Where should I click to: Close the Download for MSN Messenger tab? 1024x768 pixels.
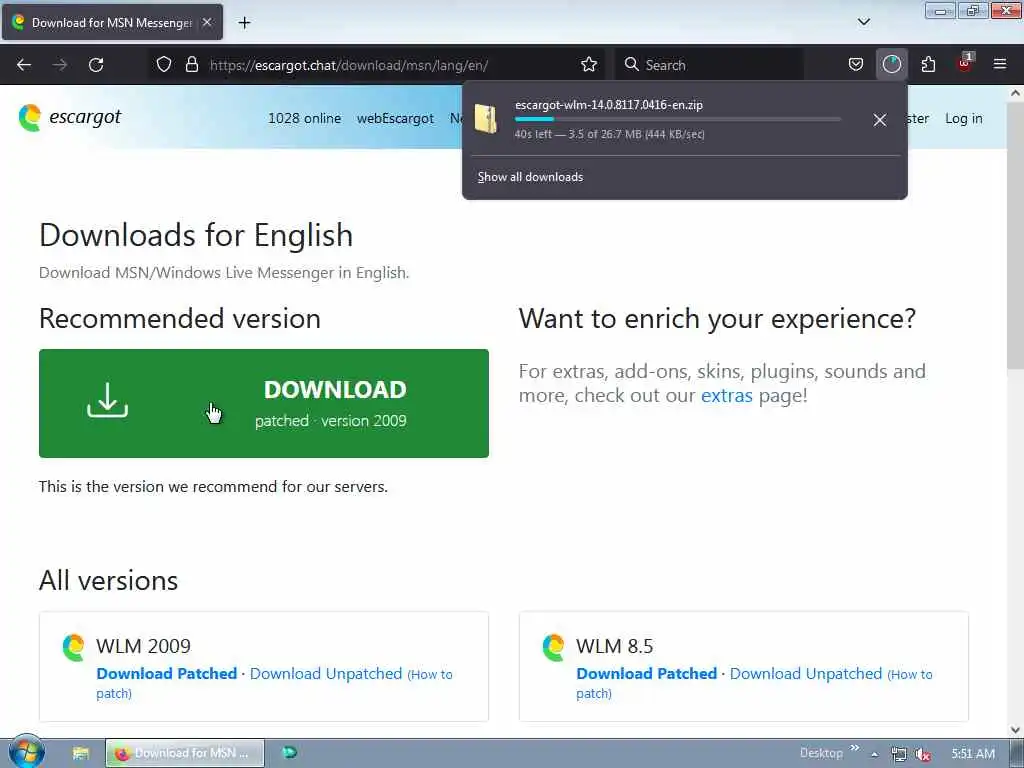tap(207, 22)
